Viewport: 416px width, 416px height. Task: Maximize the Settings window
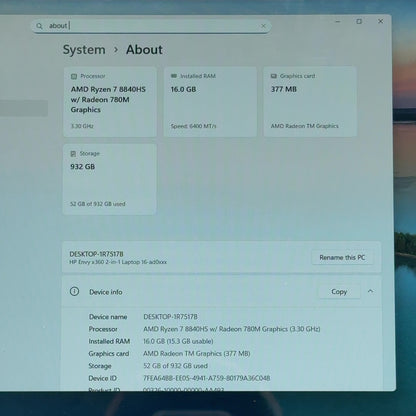point(359,21)
